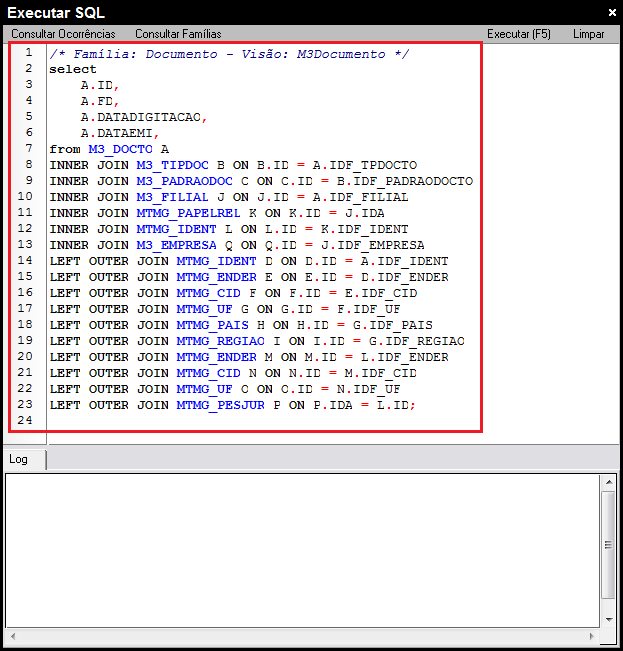The width and height of the screenshot is (623, 651).
Task: Click 'A.IDF_FILIAL' on line 10
Action: 361,197
